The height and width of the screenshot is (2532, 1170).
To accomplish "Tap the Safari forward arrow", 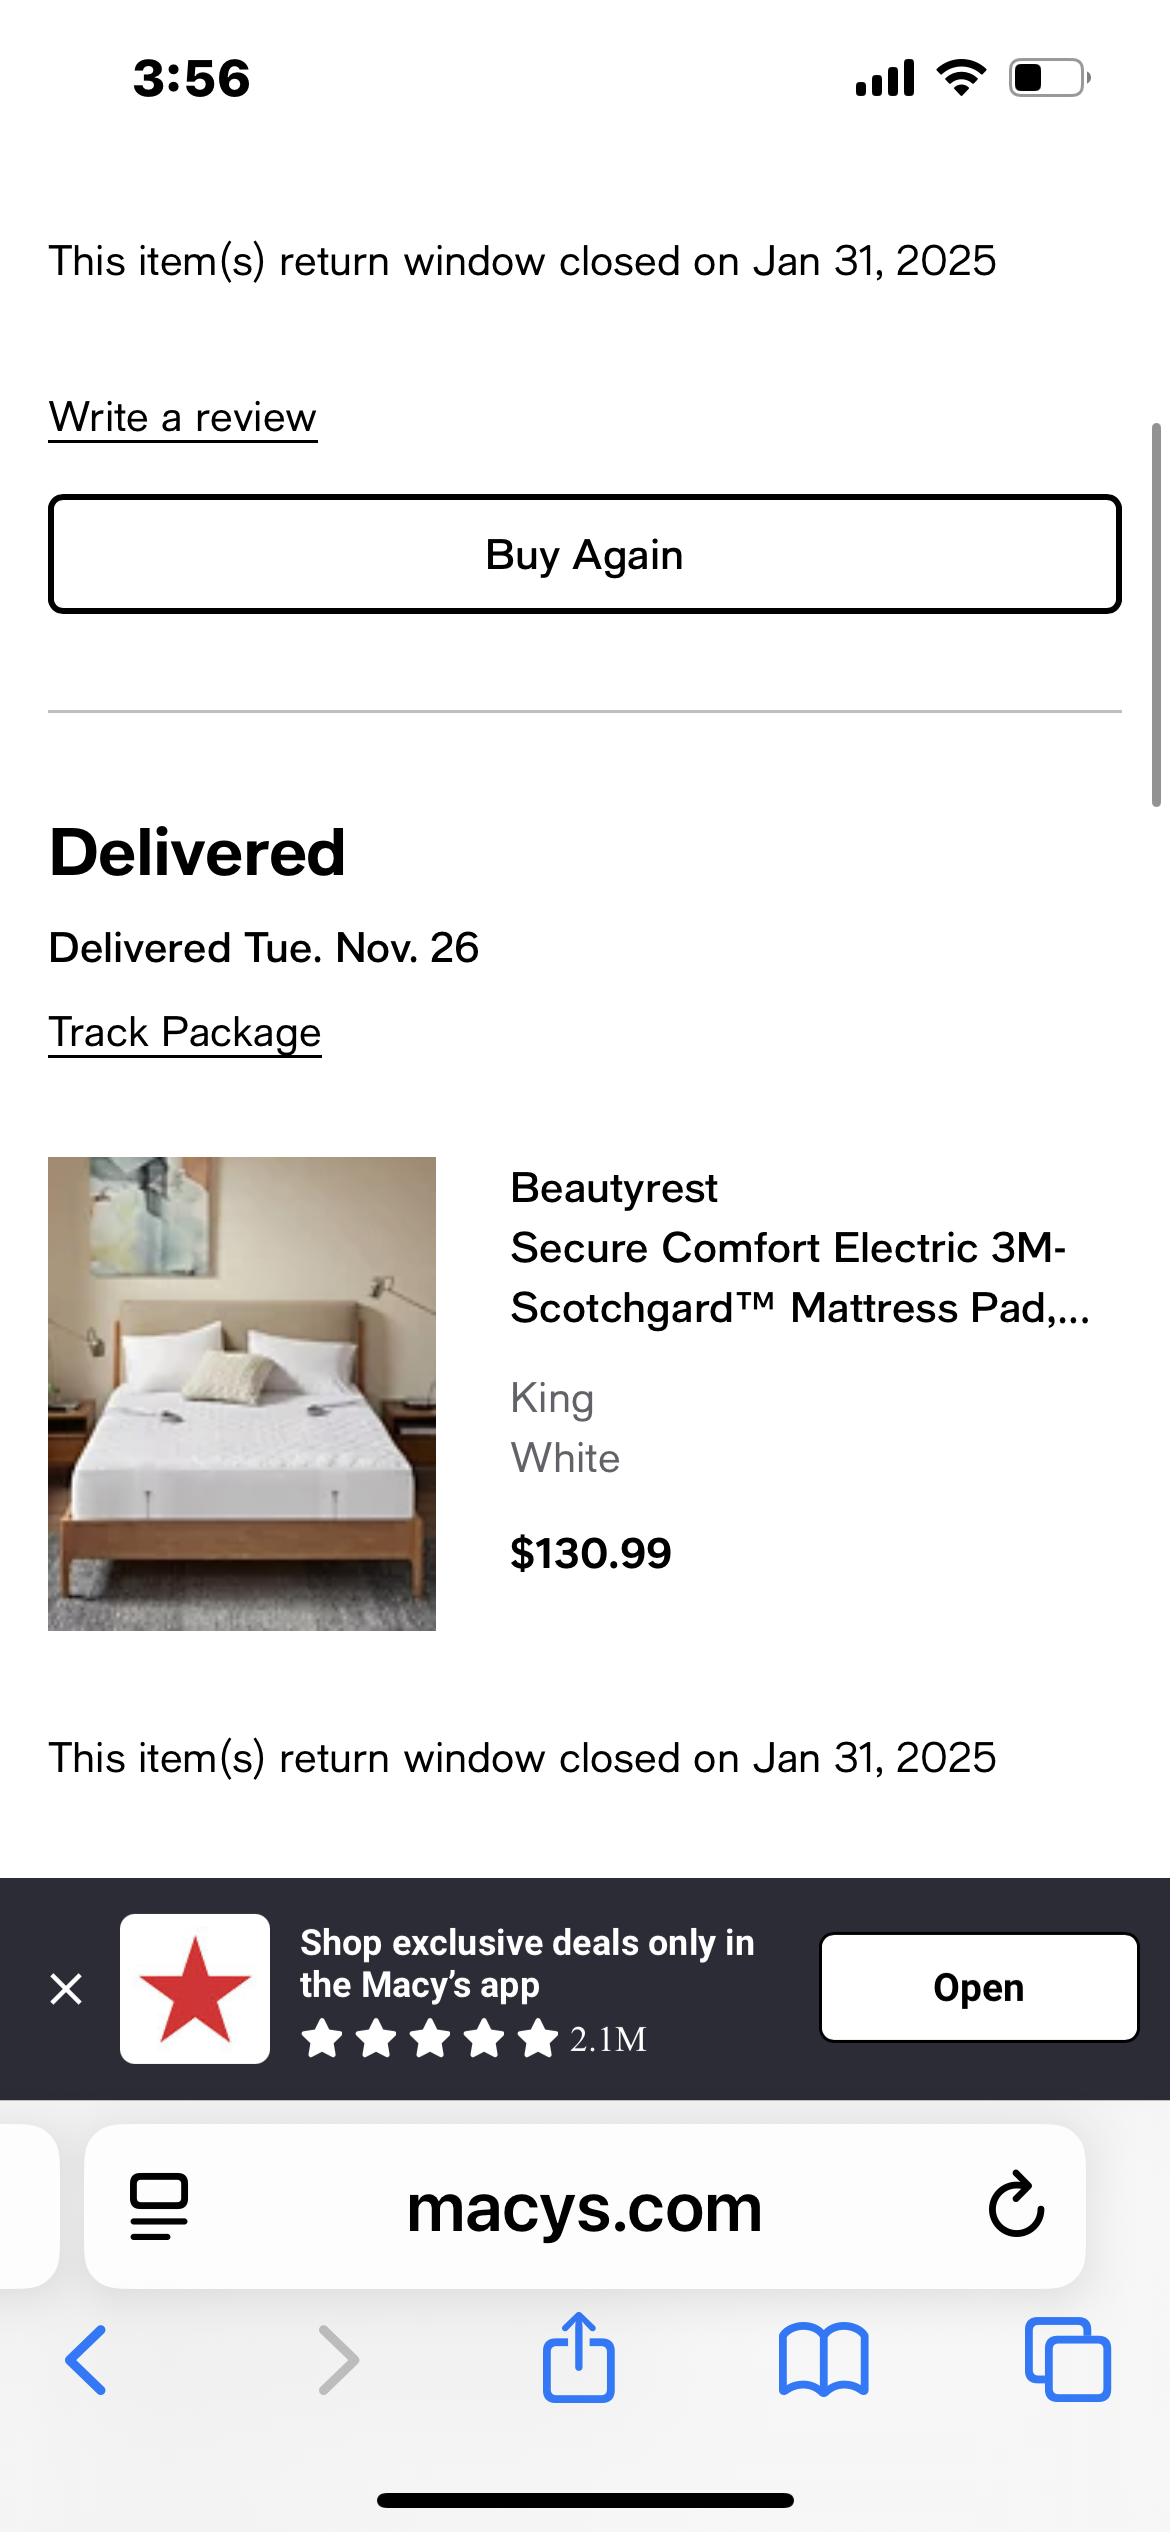I will (338, 2360).
